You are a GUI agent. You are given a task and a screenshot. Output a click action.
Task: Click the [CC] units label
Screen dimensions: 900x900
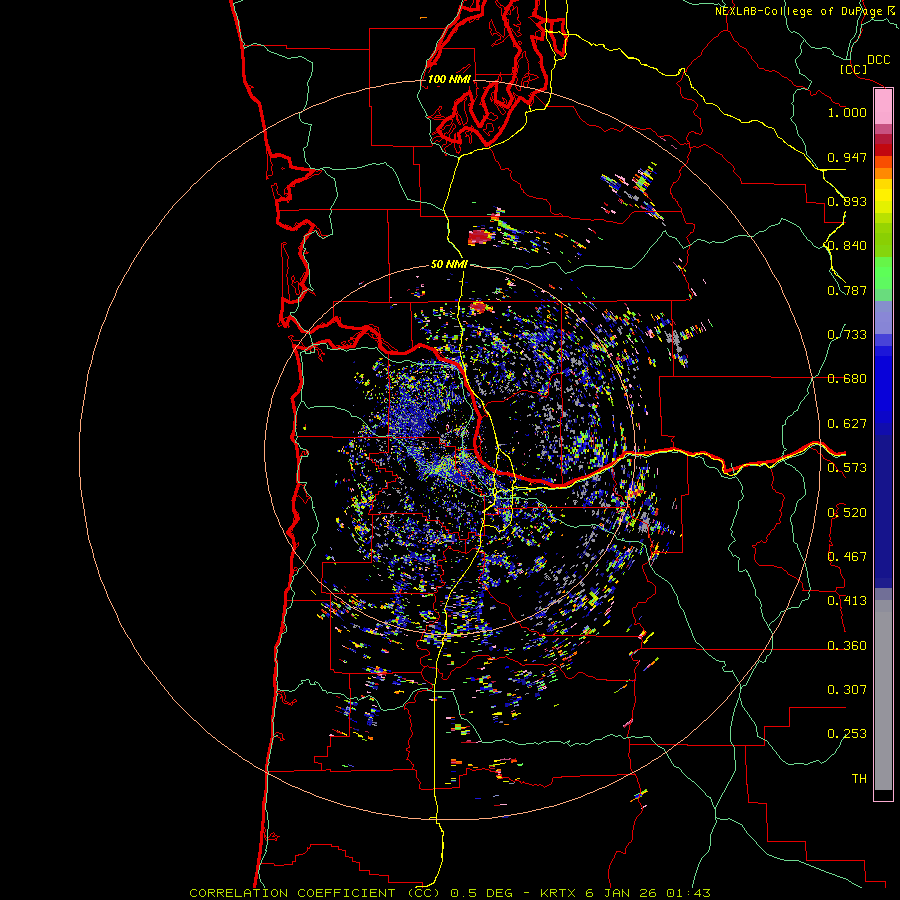(853, 69)
